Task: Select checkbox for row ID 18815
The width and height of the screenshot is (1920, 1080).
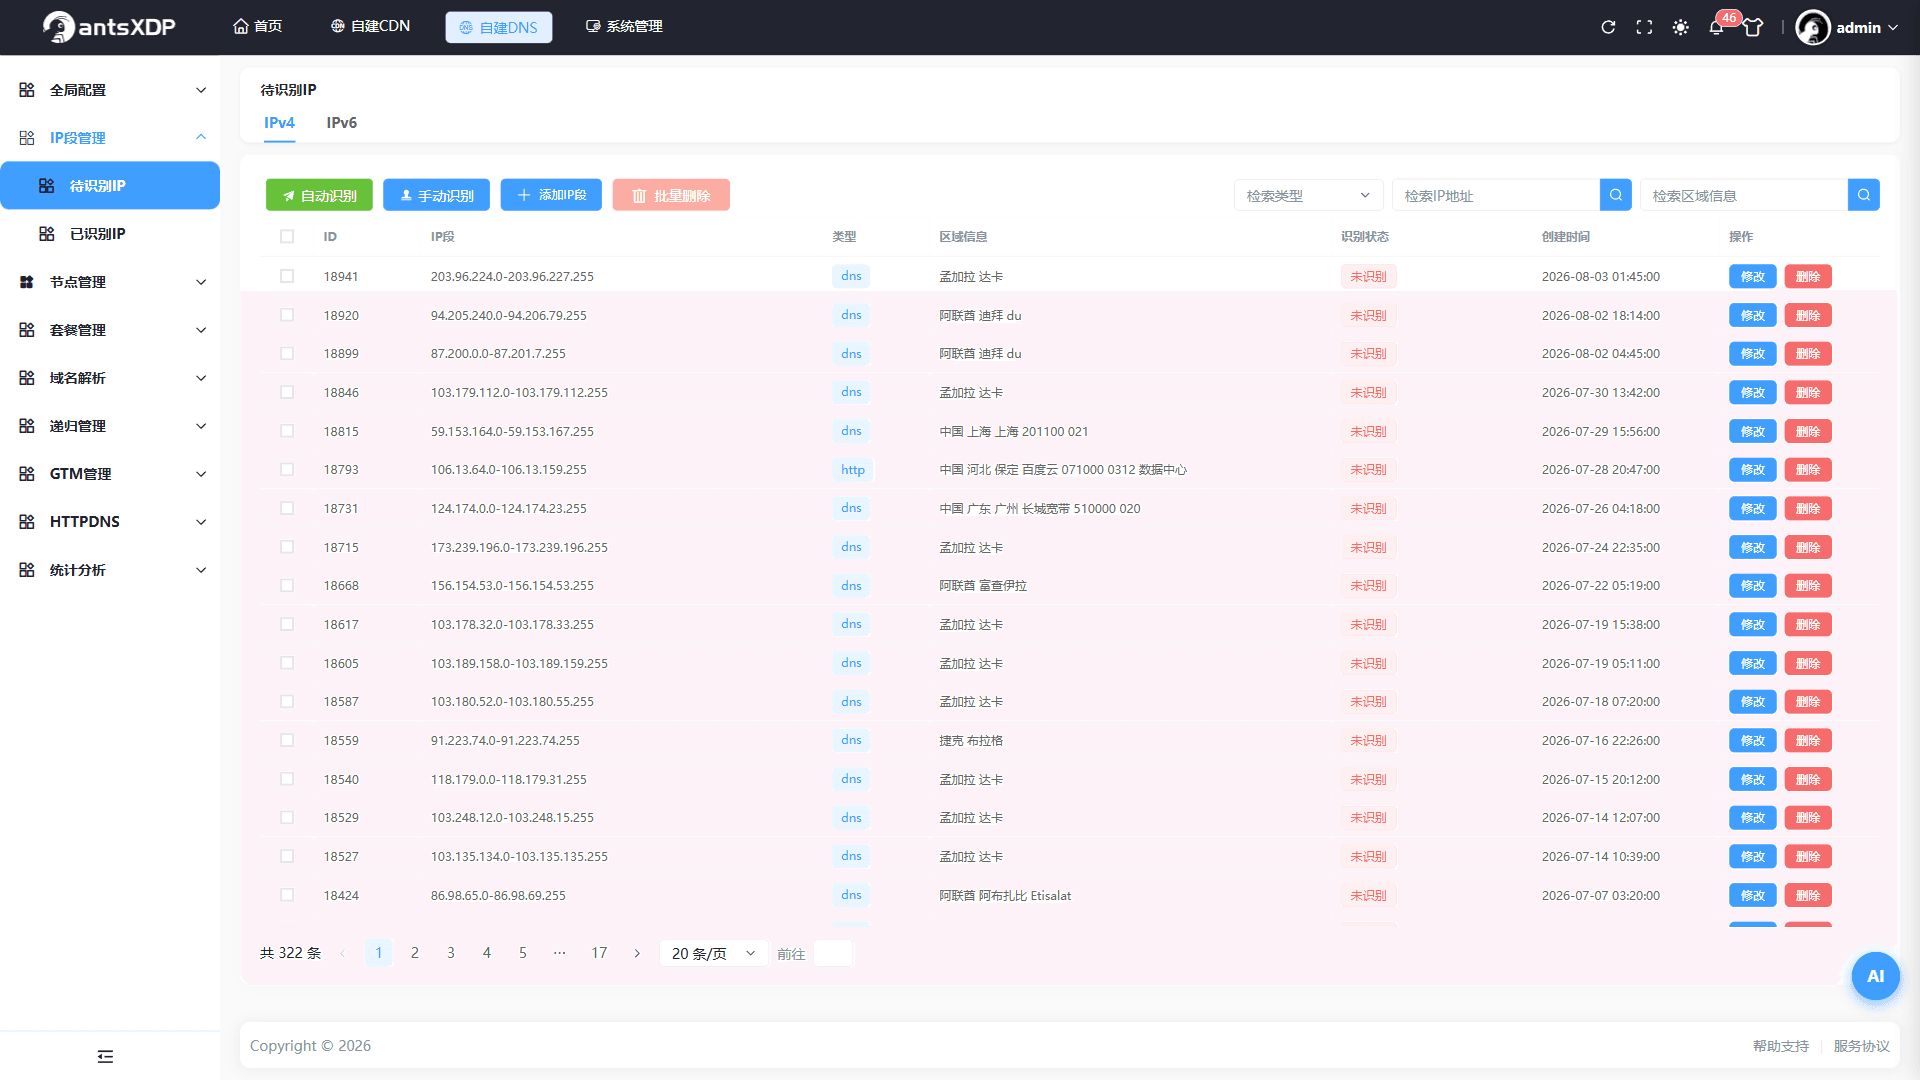Action: click(x=287, y=431)
